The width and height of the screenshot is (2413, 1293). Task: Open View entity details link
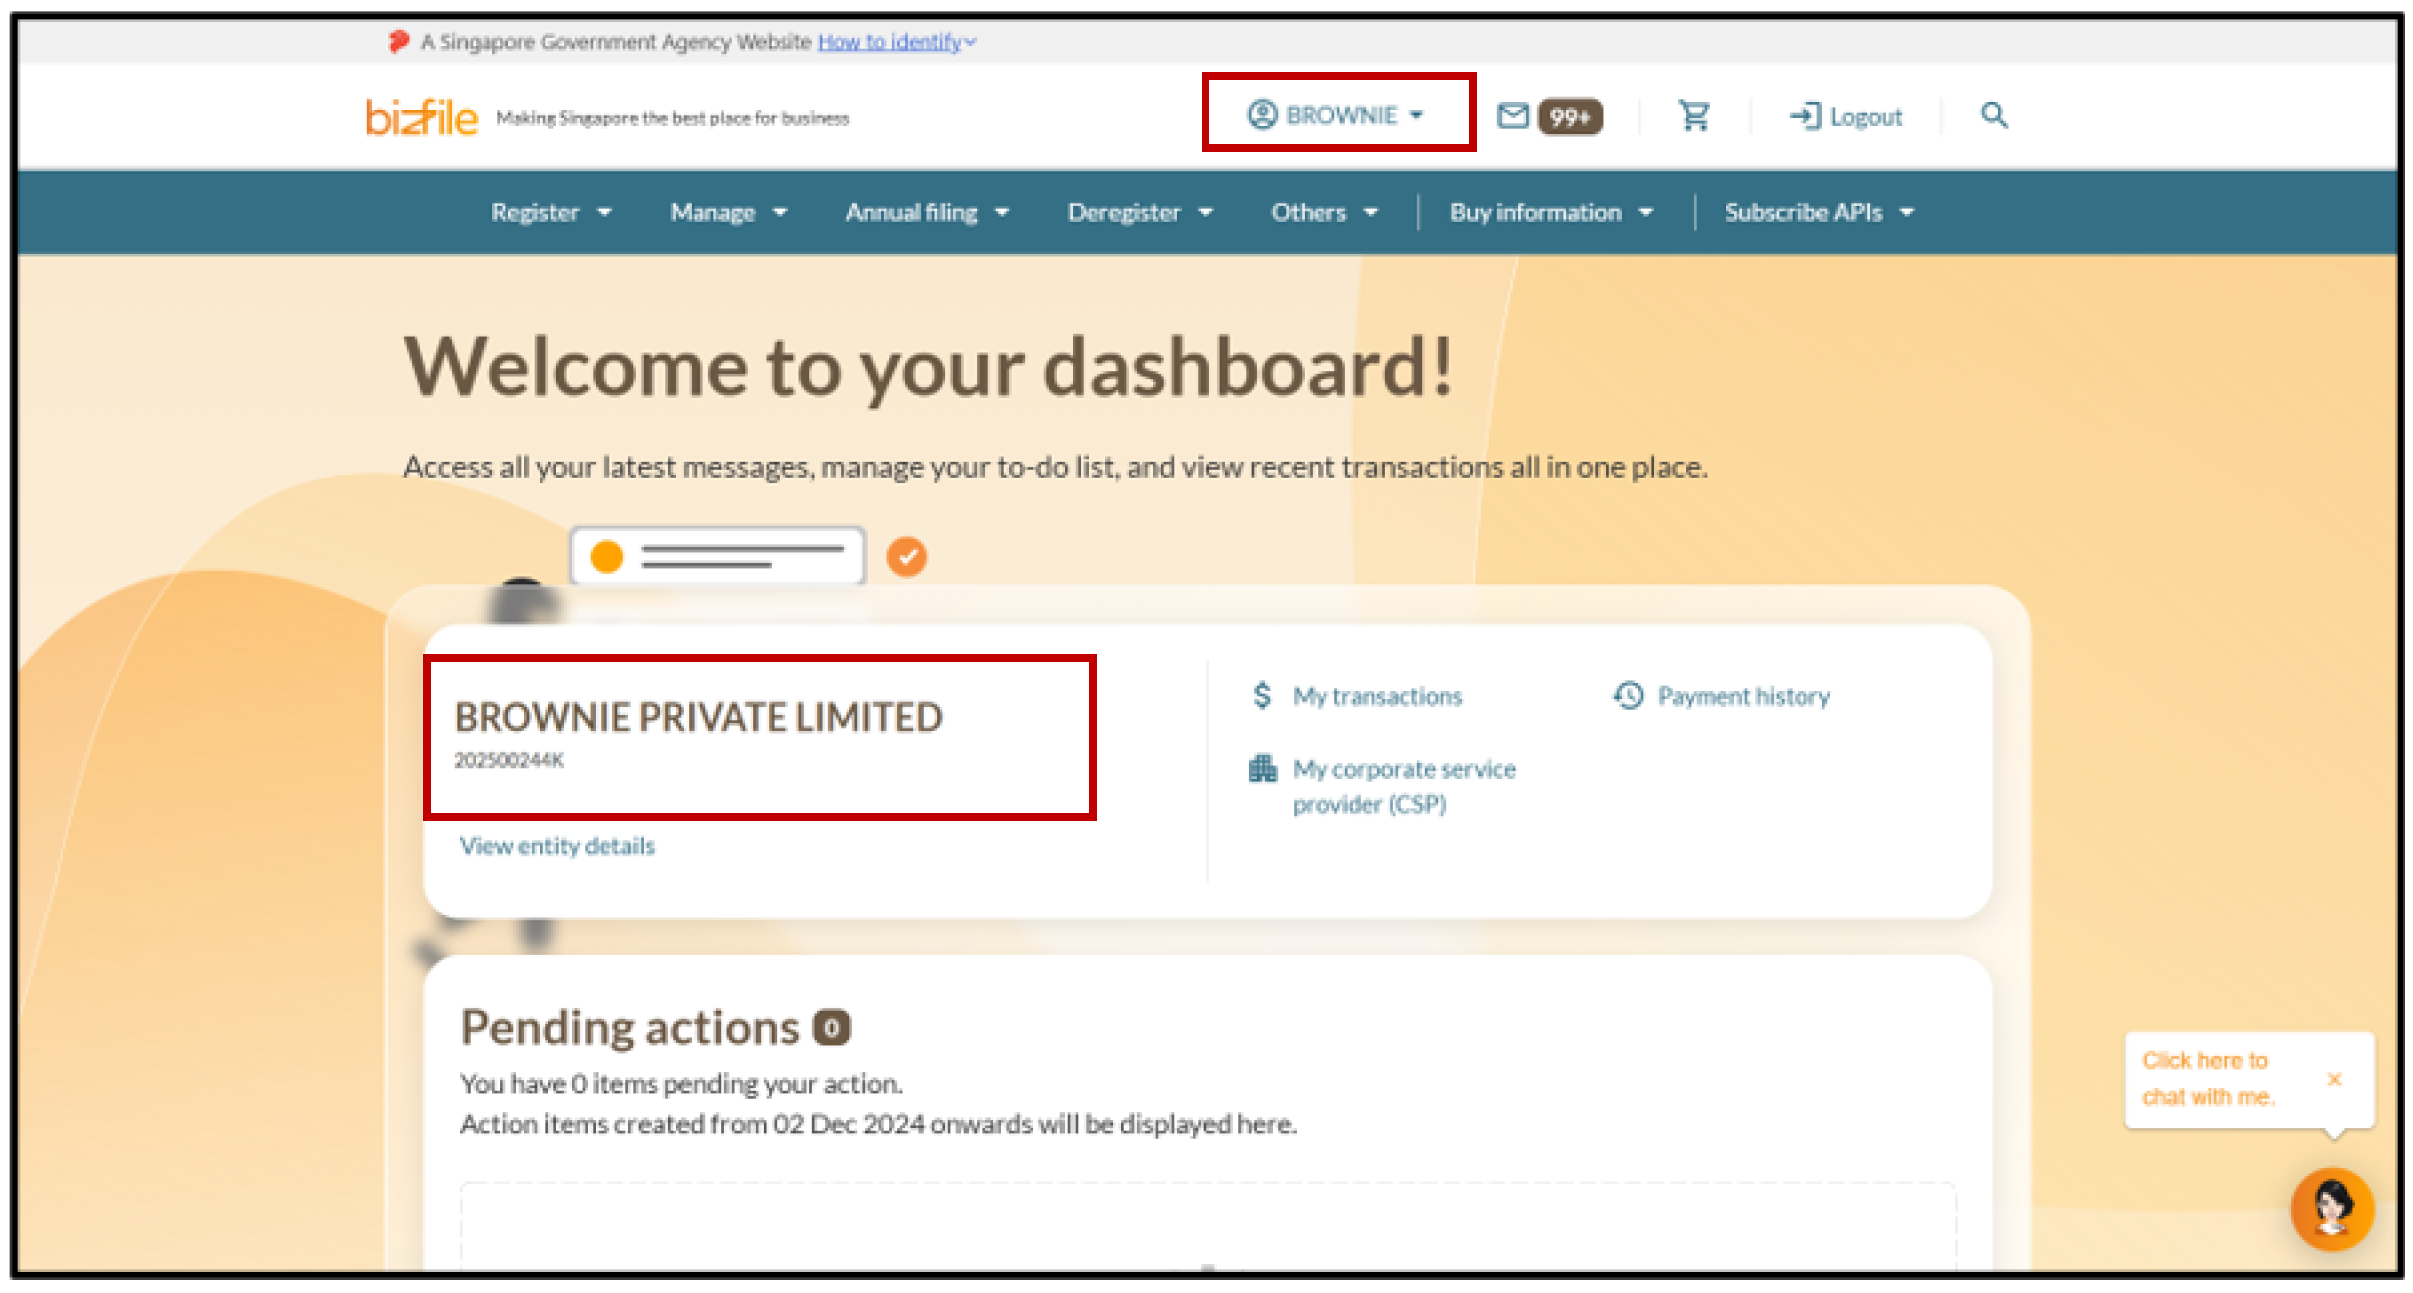point(557,846)
